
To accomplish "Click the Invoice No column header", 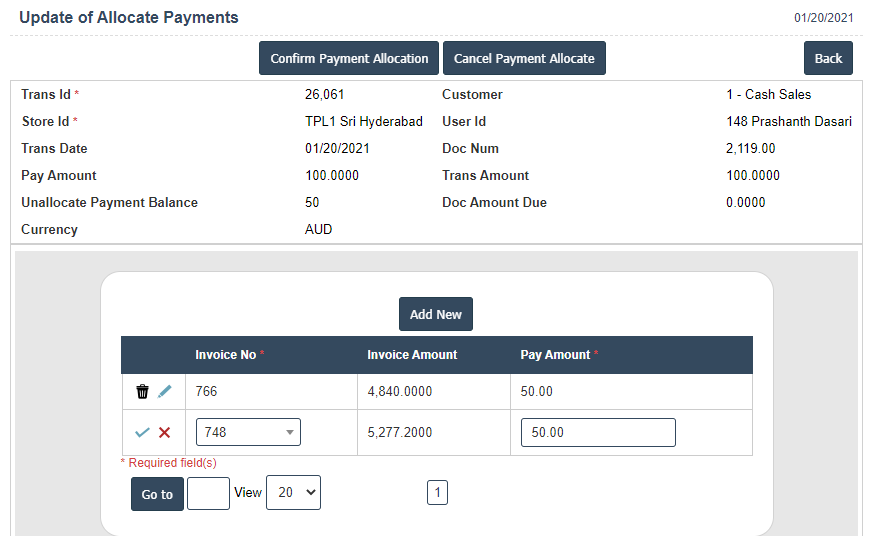I will (x=226, y=355).
